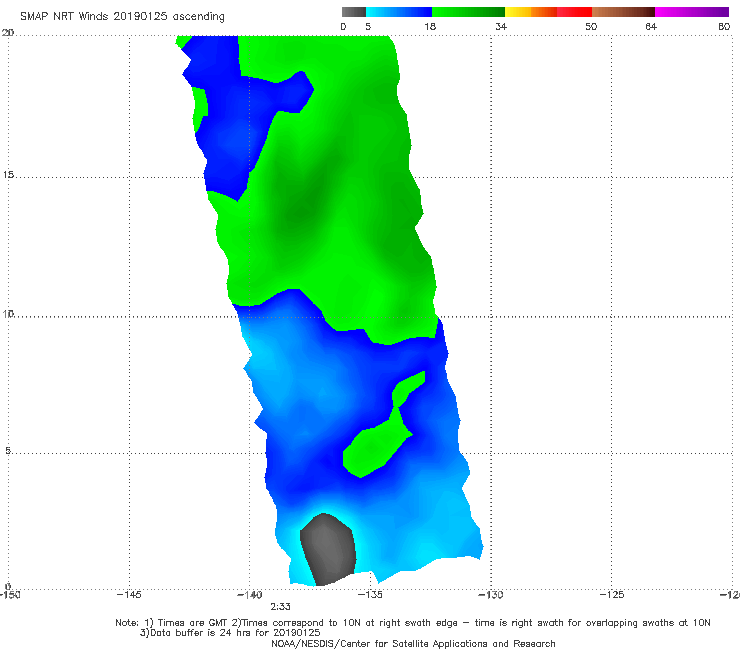Image resolution: width=740 pixels, height=650 pixels.
Task: Click the longitude axis label '-125'
Action: 612,594
